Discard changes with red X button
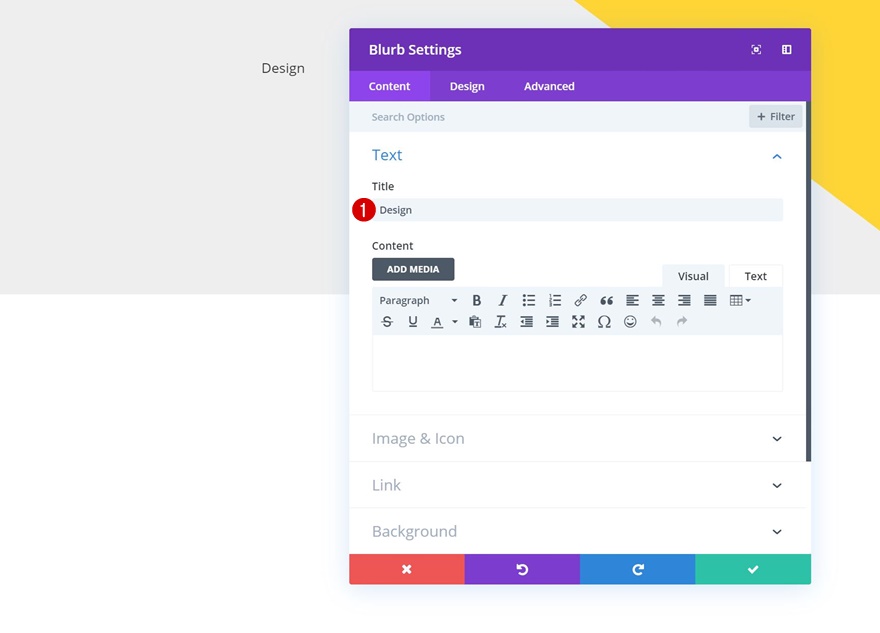 [x=407, y=570]
